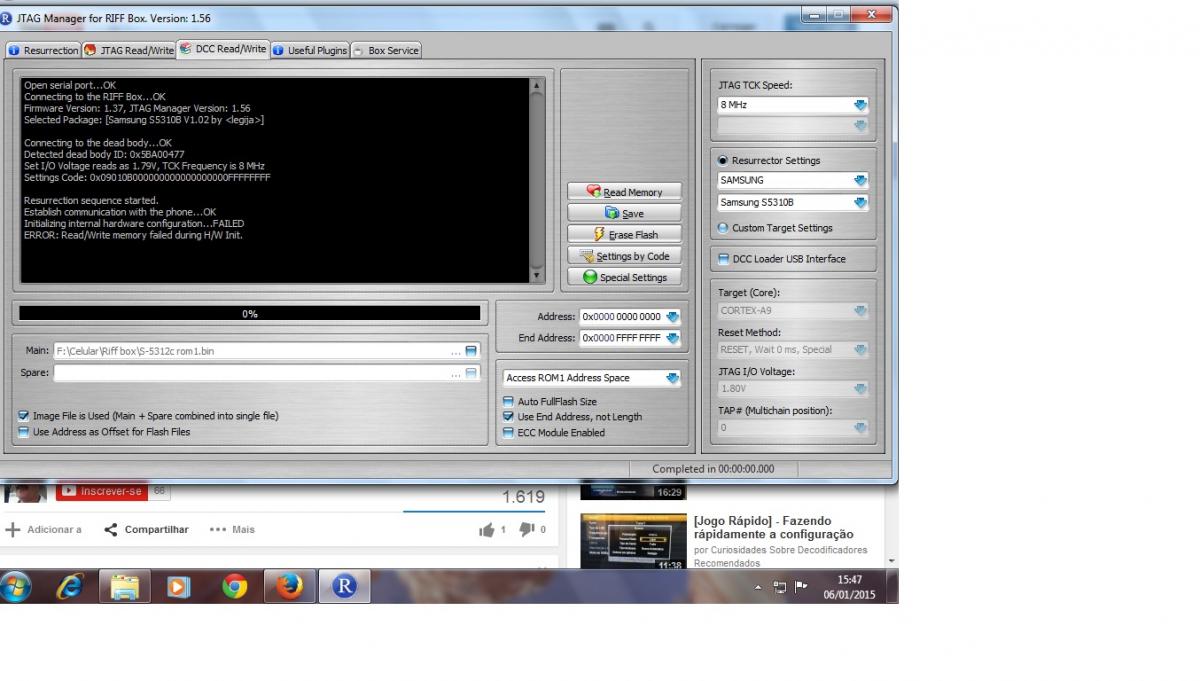Click the log scrollbar down arrow
The image size is (1200, 681).
(537, 276)
